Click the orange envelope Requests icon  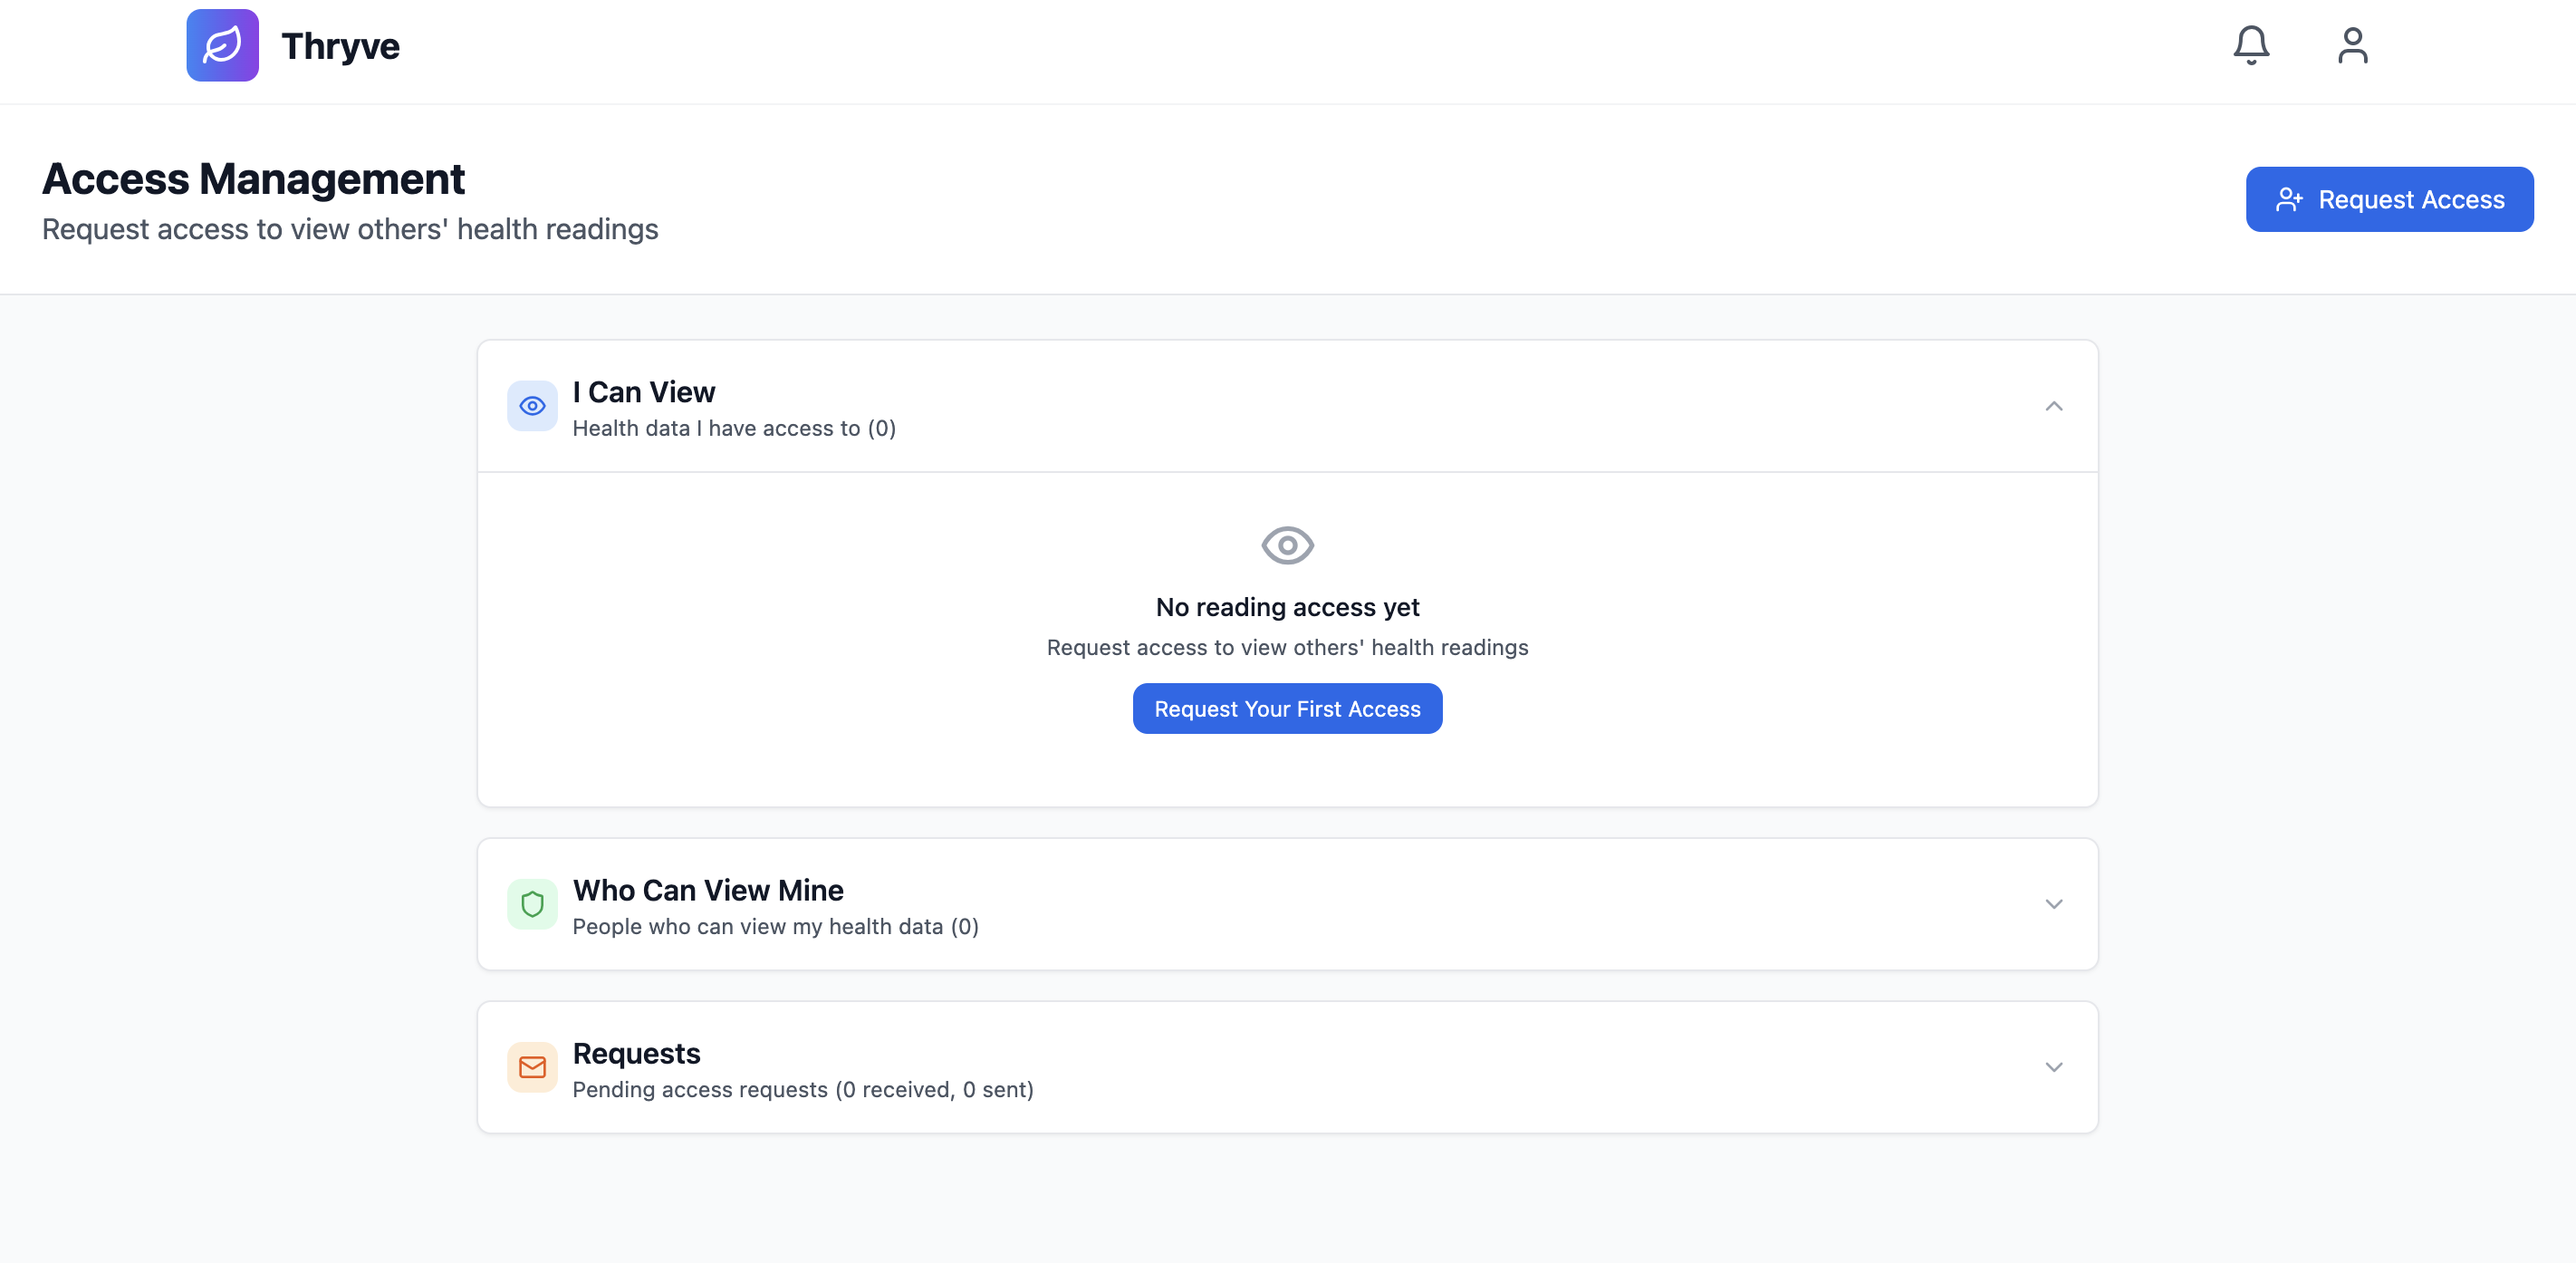(532, 1067)
